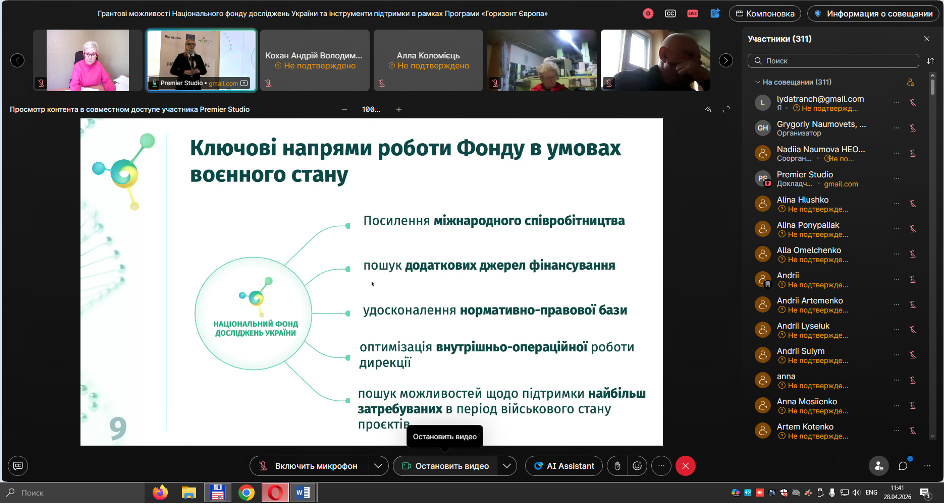Viewport: 944px width, 504px height.
Task: Expand video options dropdown arrow
Action: point(508,466)
